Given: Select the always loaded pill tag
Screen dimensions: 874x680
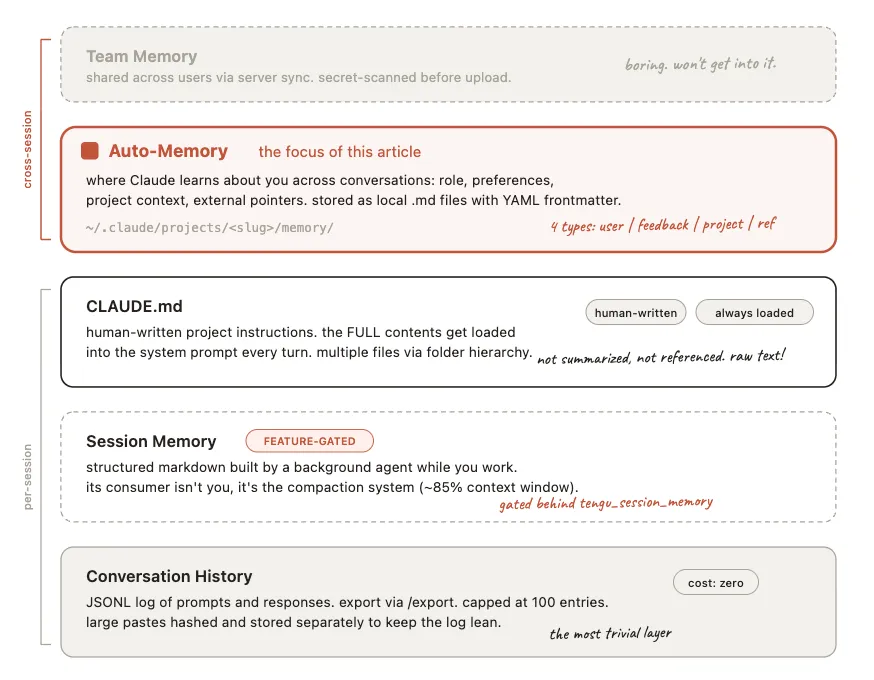Looking at the screenshot, I should (x=754, y=313).
